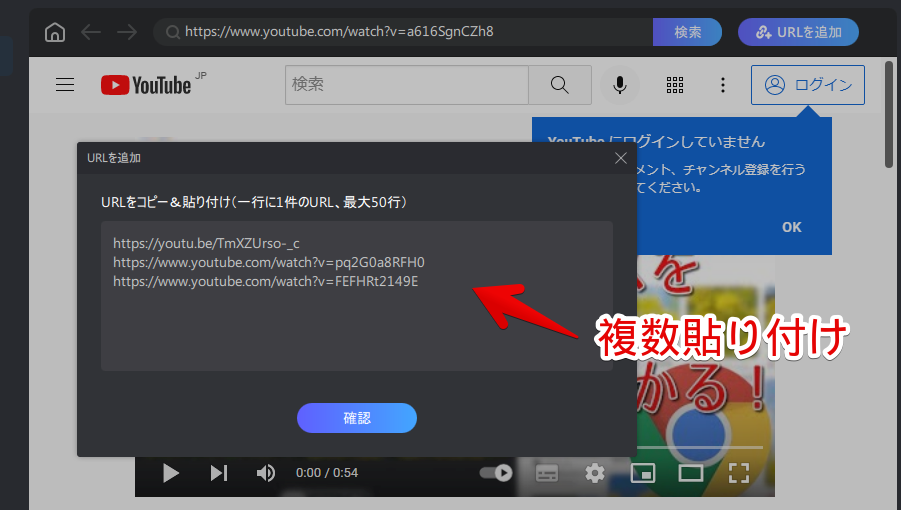
Task: Click the ログイン sign-in button
Action: tap(807, 85)
